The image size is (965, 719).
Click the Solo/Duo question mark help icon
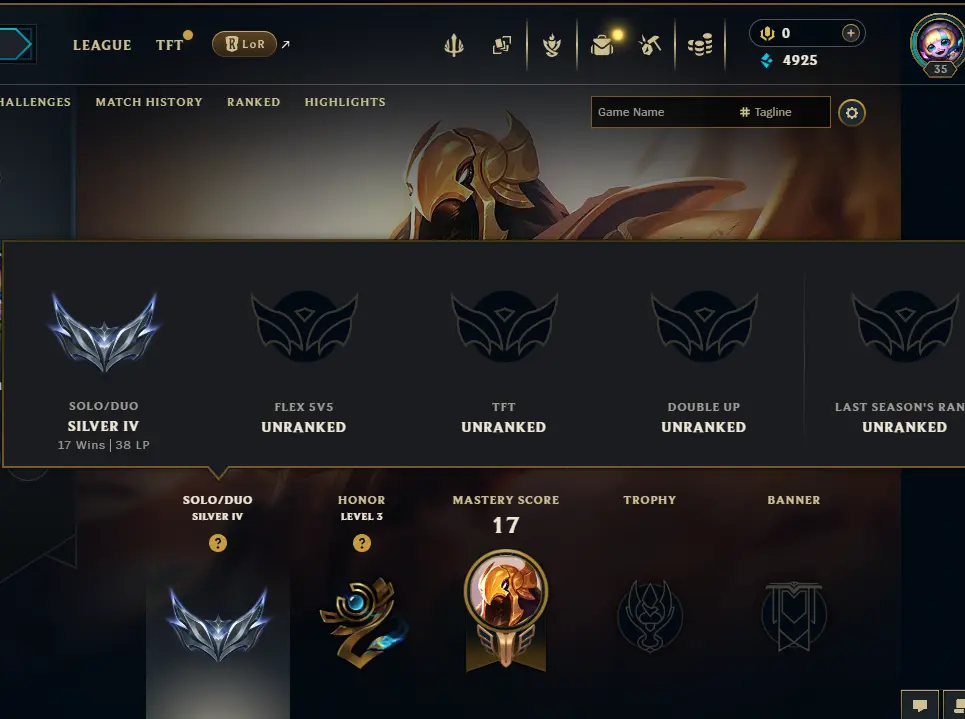click(x=218, y=543)
